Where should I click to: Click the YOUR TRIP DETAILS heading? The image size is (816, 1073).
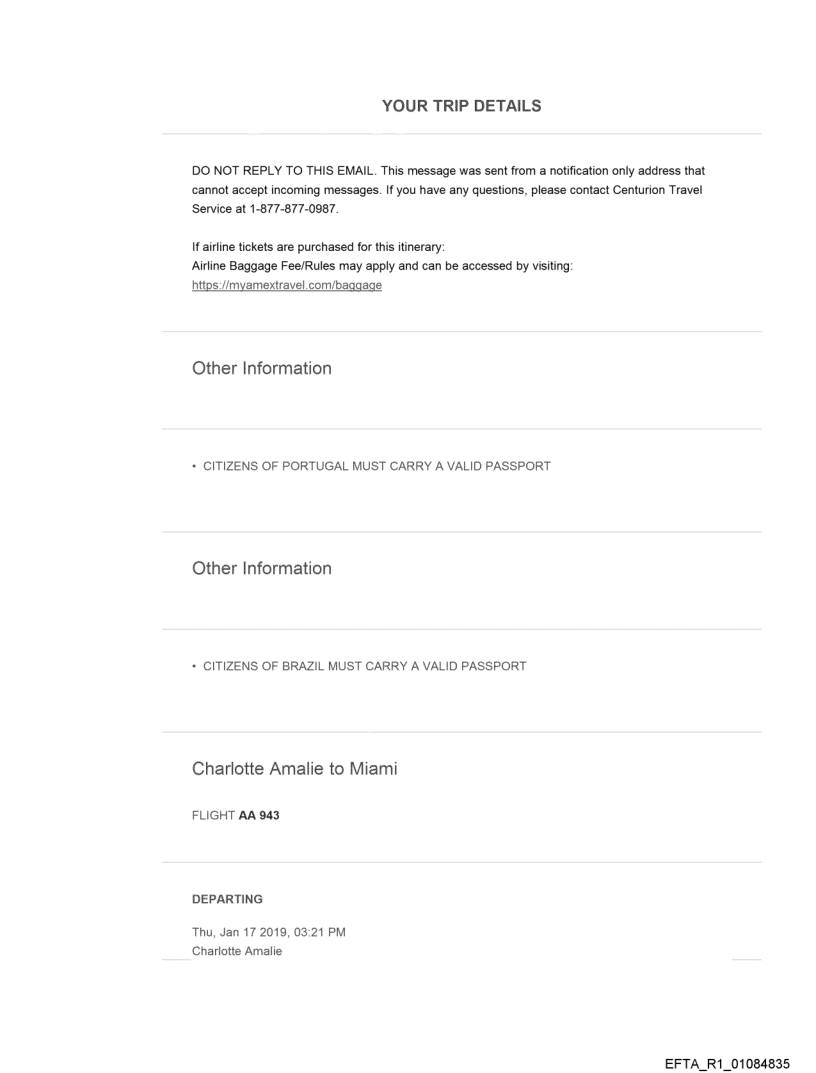[461, 107]
